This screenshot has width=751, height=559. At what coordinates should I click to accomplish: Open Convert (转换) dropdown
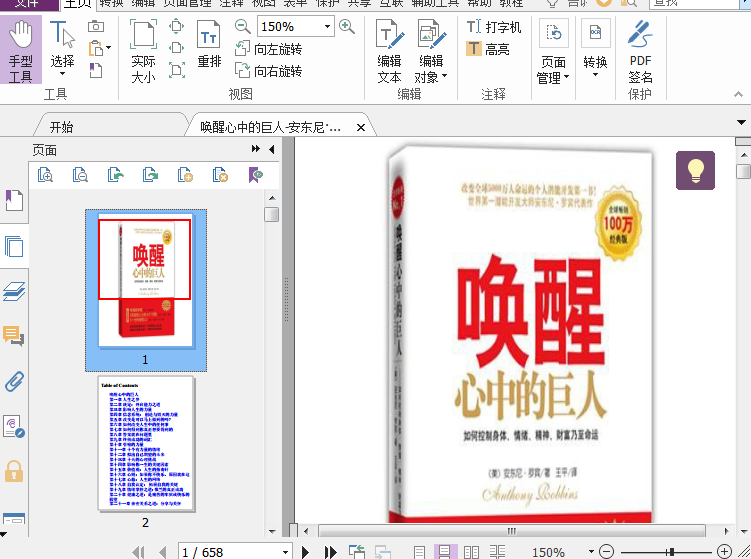[595, 48]
